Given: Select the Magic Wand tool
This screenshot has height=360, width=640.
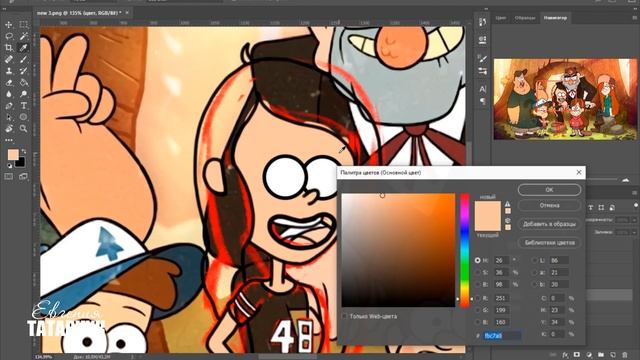Looking at the screenshot, I should pos(23,36).
